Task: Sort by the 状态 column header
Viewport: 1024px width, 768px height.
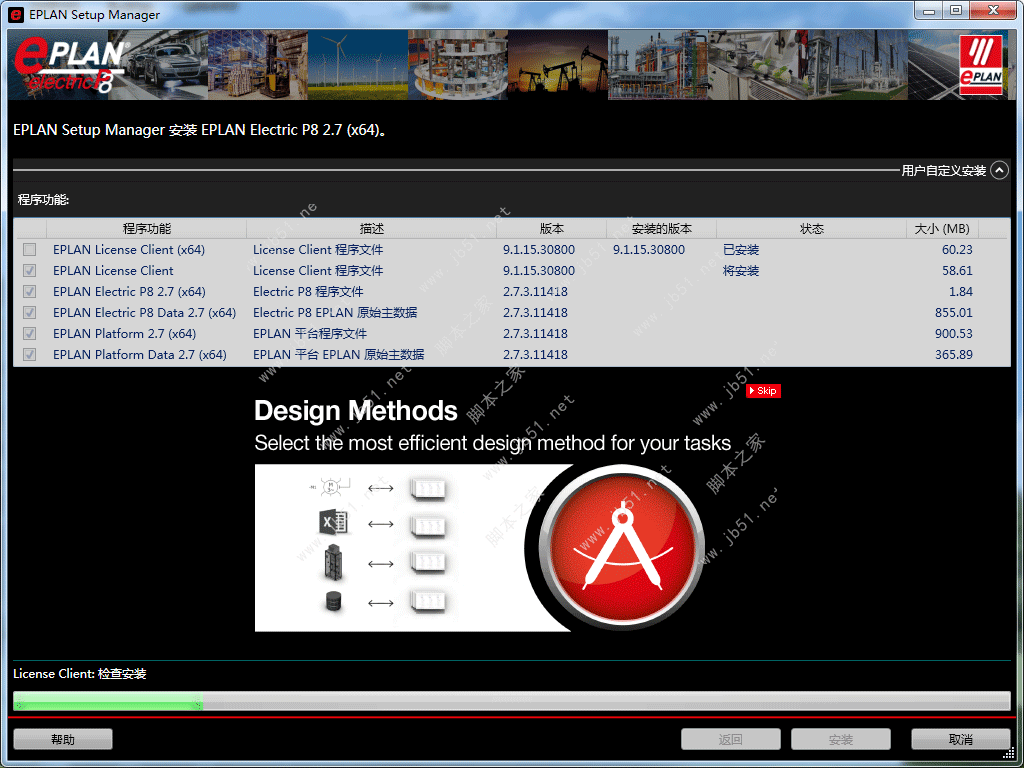Action: [x=812, y=229]
